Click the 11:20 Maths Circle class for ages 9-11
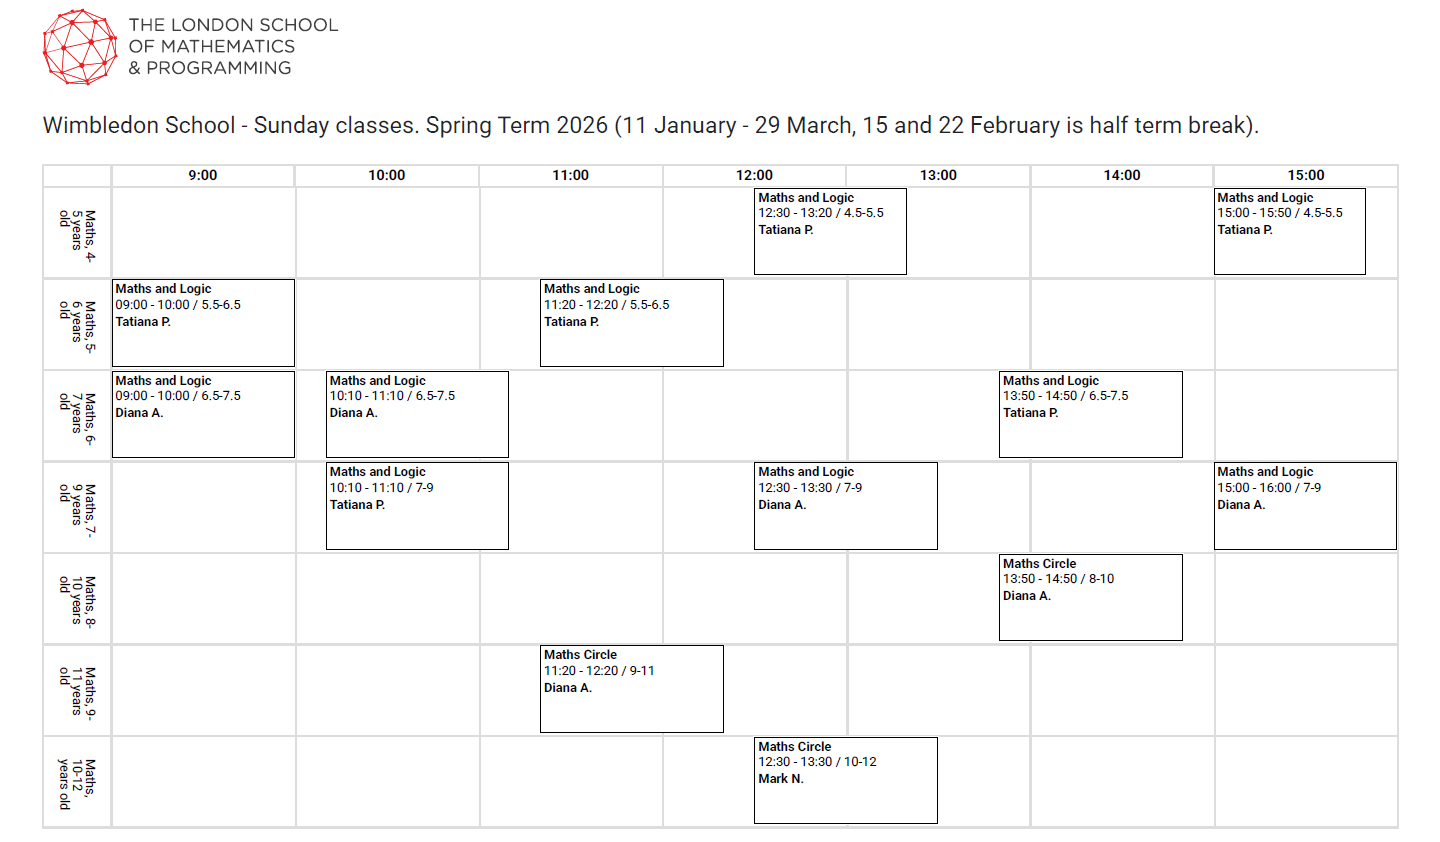The image size is (1440, 842). coord(631,688)
